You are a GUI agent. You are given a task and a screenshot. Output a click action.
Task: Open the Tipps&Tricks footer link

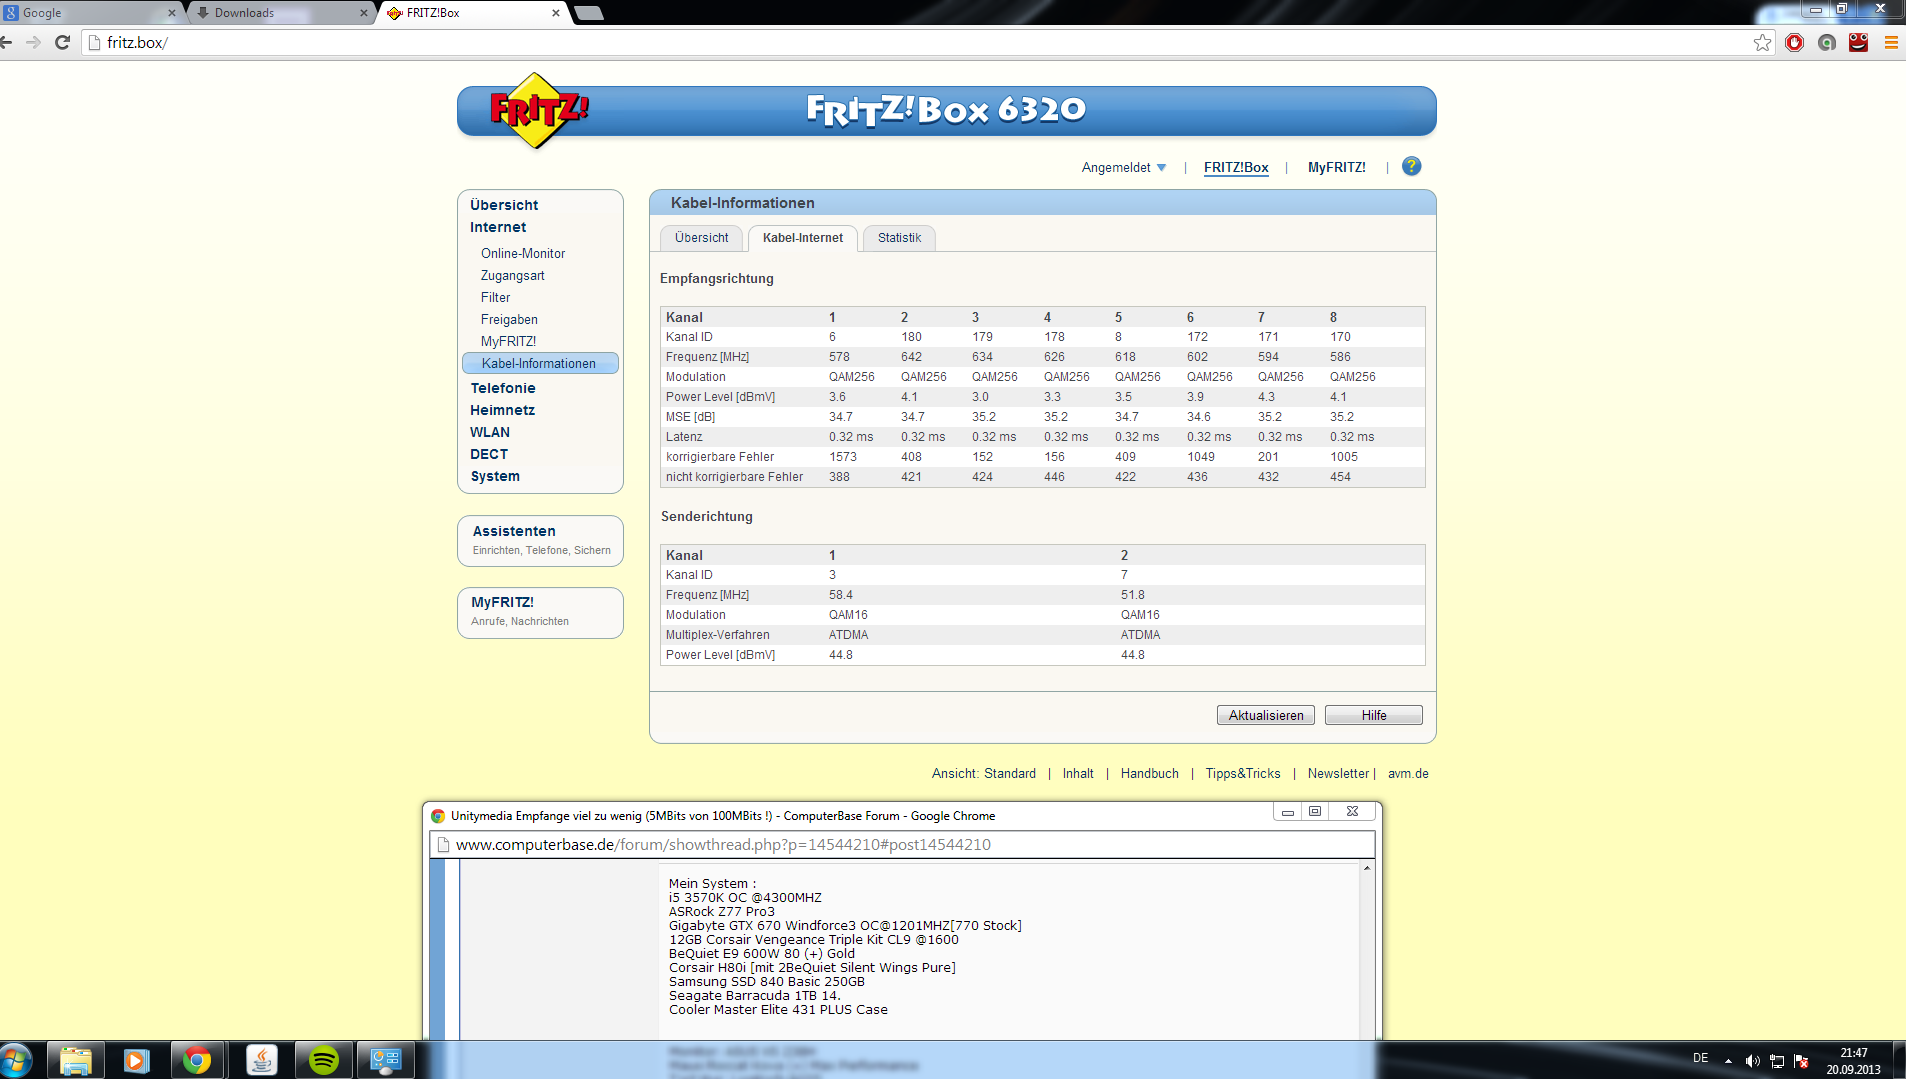coord(1243,774)
